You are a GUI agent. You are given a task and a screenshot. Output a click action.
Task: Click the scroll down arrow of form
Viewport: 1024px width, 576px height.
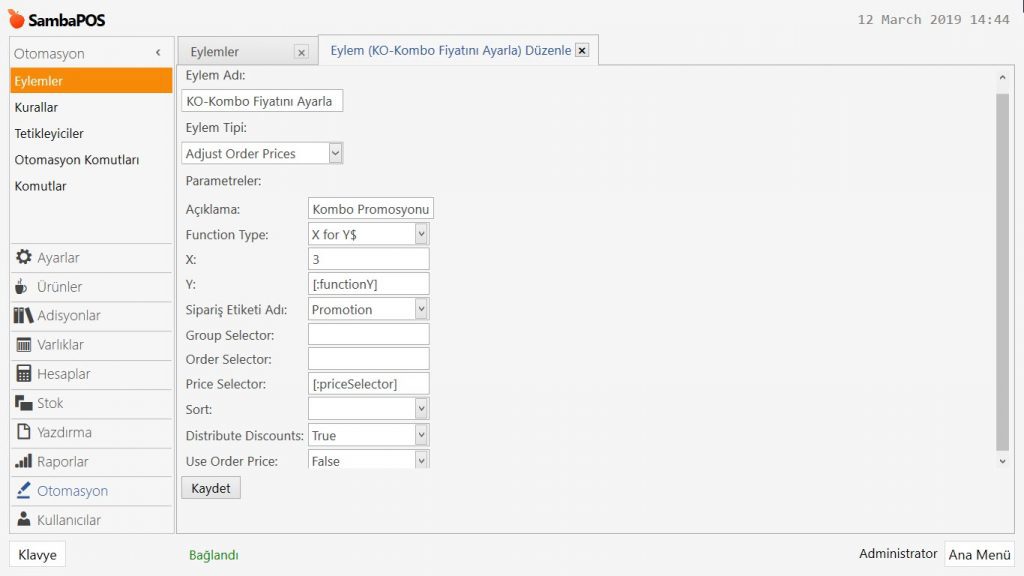[x=1002, y=461]
